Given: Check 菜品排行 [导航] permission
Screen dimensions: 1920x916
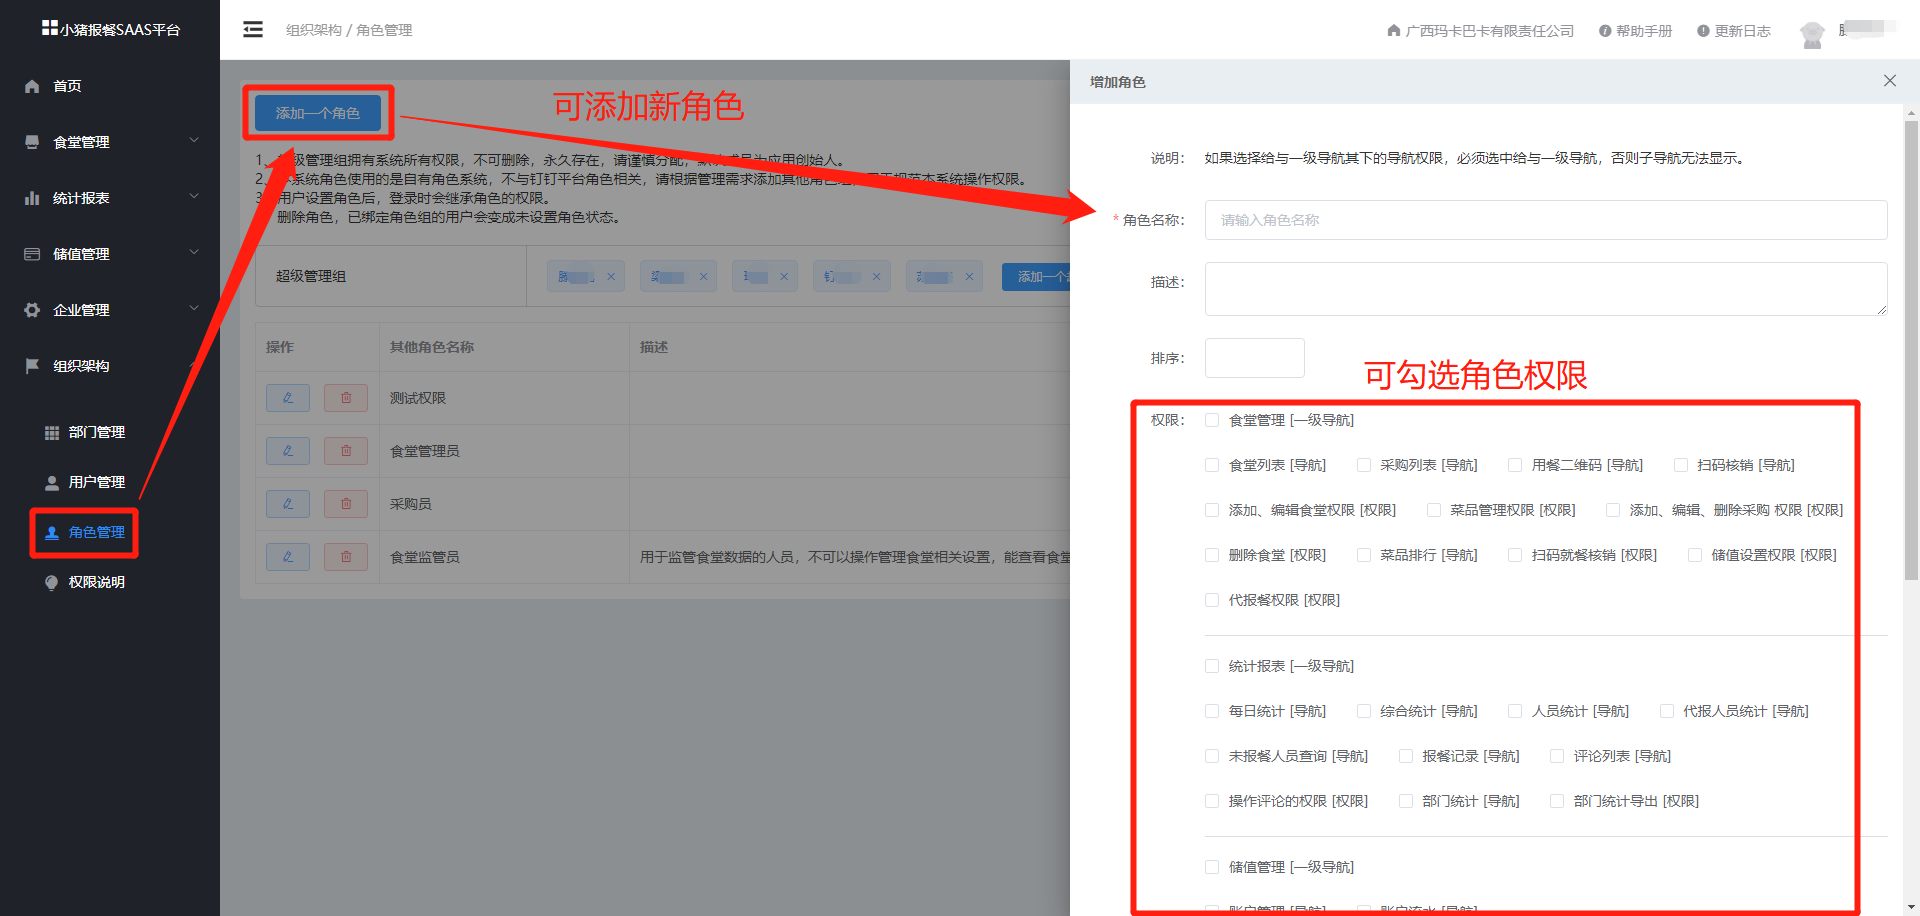Looking at the screenshot, I should 1363,555.
